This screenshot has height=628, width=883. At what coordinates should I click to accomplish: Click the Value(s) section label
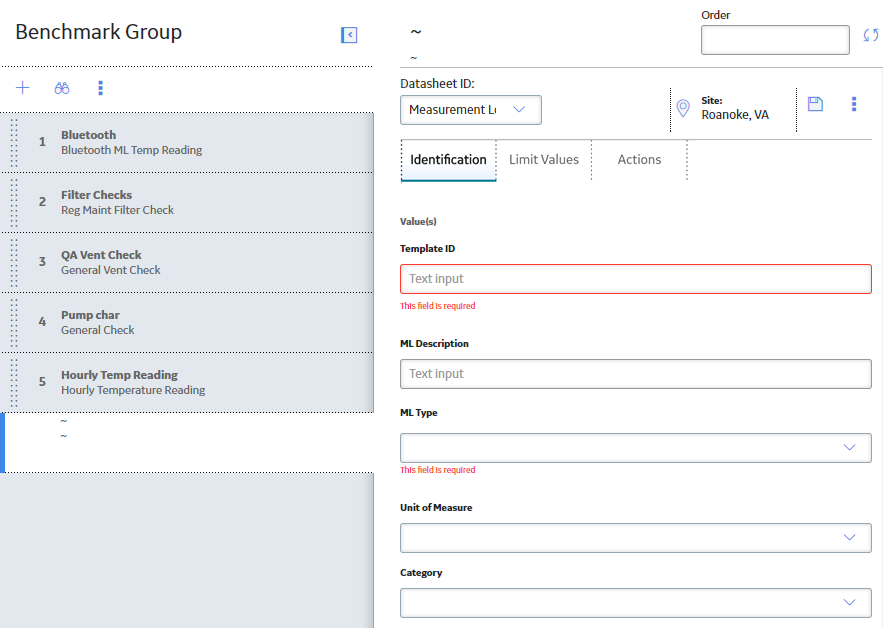click(x=418, y=221)
